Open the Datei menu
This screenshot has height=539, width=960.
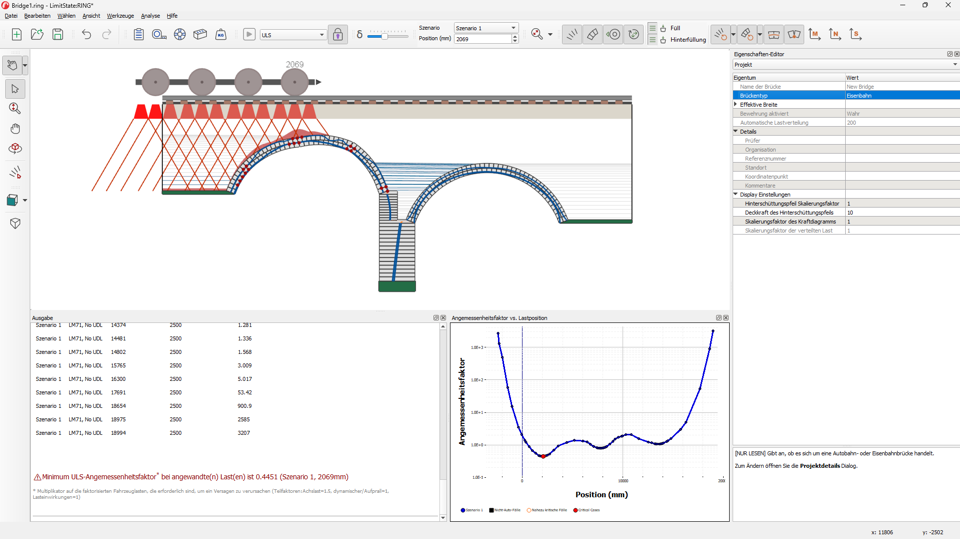click(x=11, y=16)
